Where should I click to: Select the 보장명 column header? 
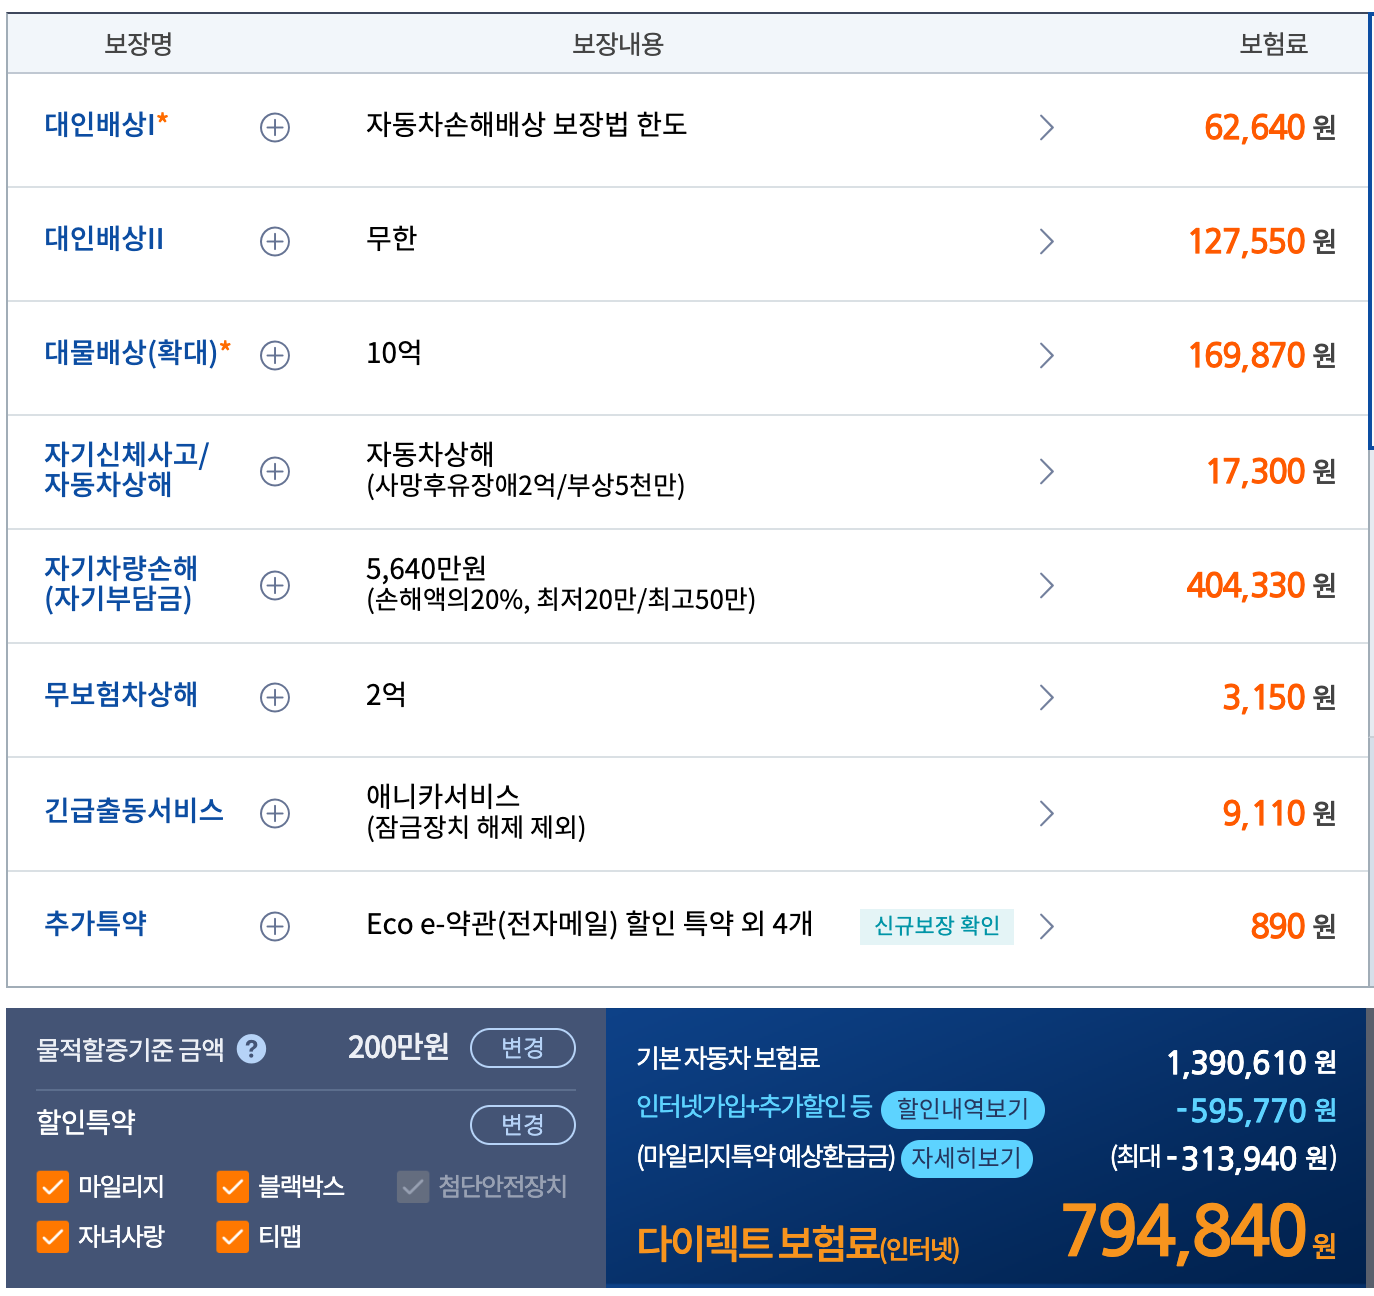[x=136, y=44]
